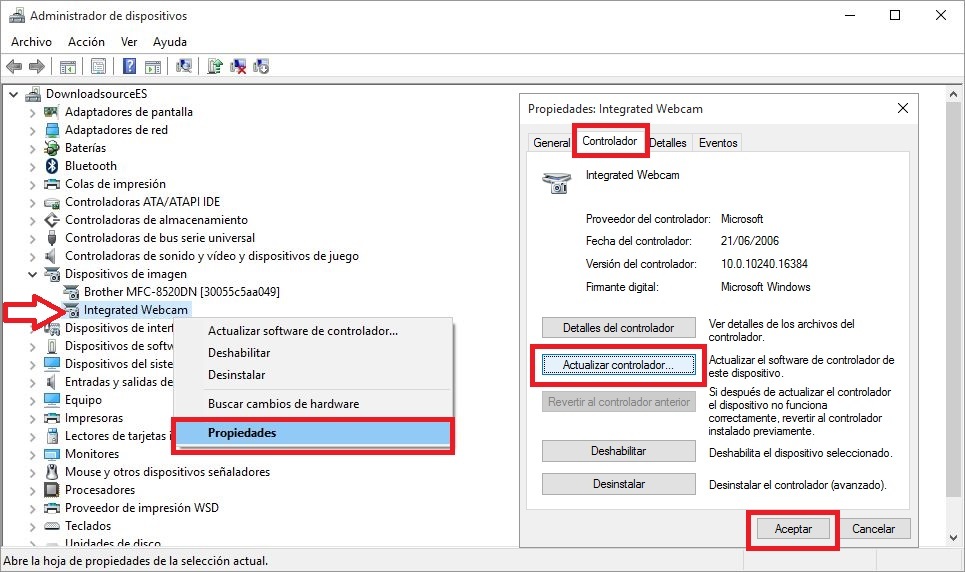
Task: Switch to the Controlador tab
Action: point(609,141)
